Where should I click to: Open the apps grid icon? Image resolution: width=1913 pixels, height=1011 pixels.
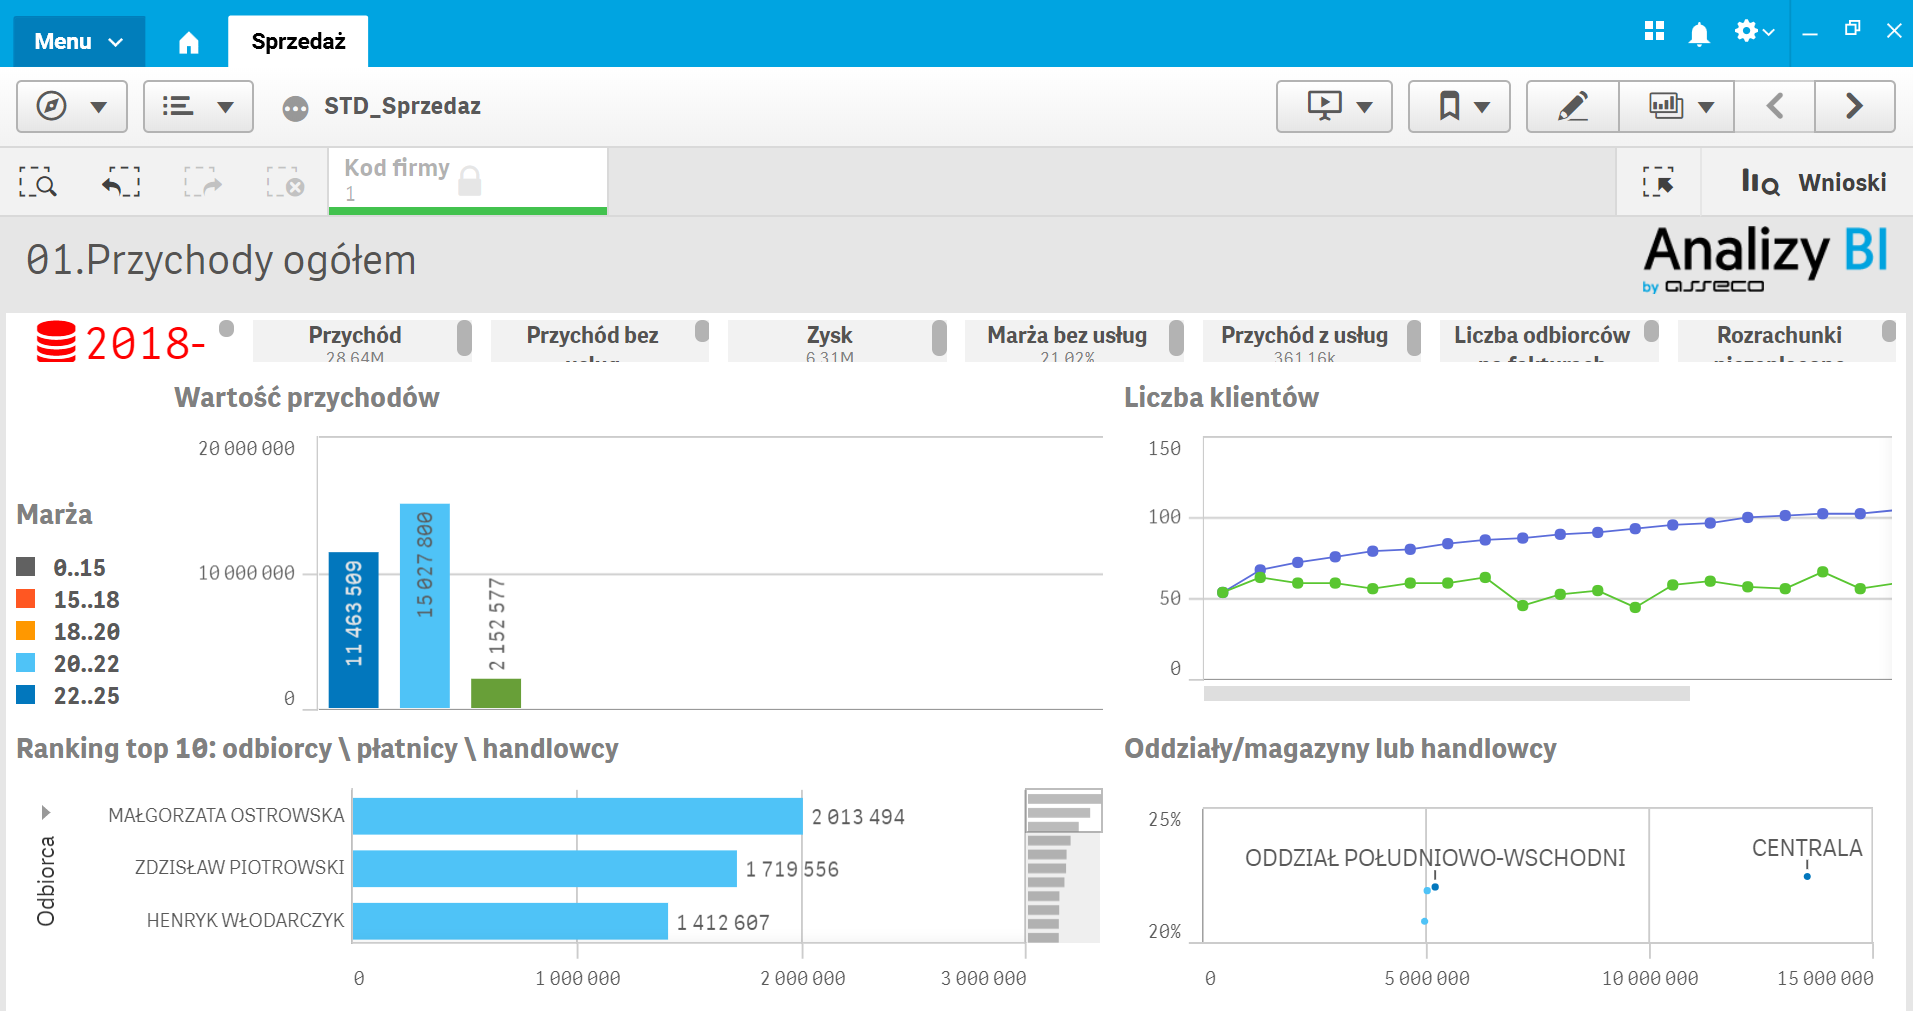(1654, 32)
